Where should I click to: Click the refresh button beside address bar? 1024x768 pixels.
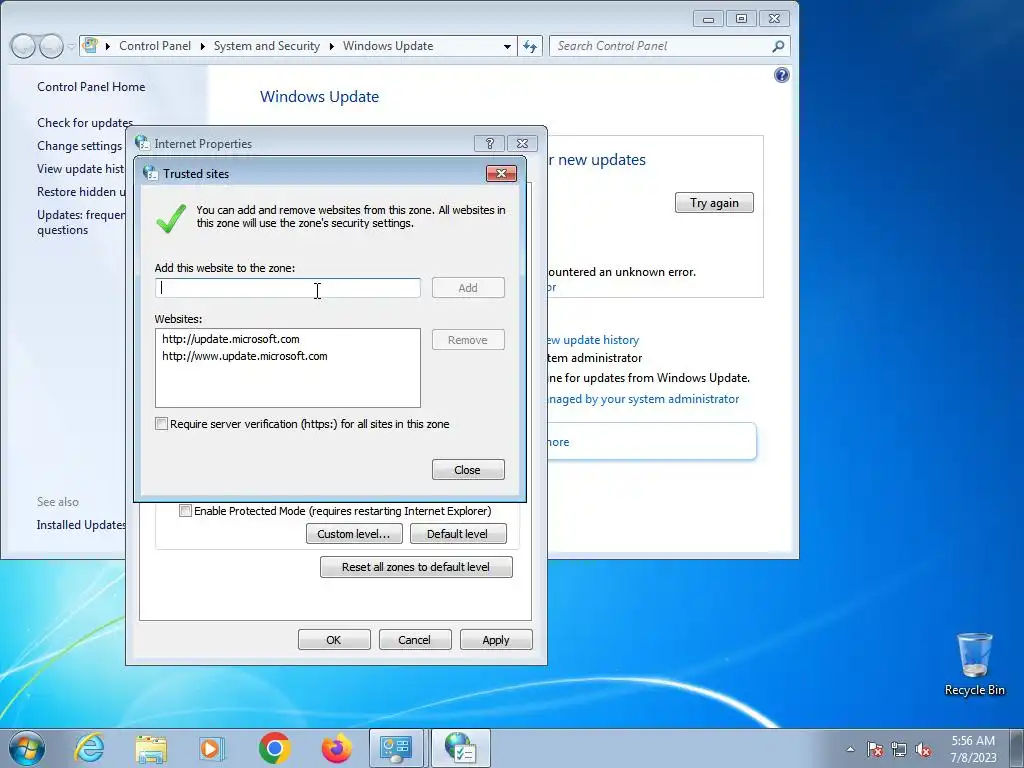point(530,46)
